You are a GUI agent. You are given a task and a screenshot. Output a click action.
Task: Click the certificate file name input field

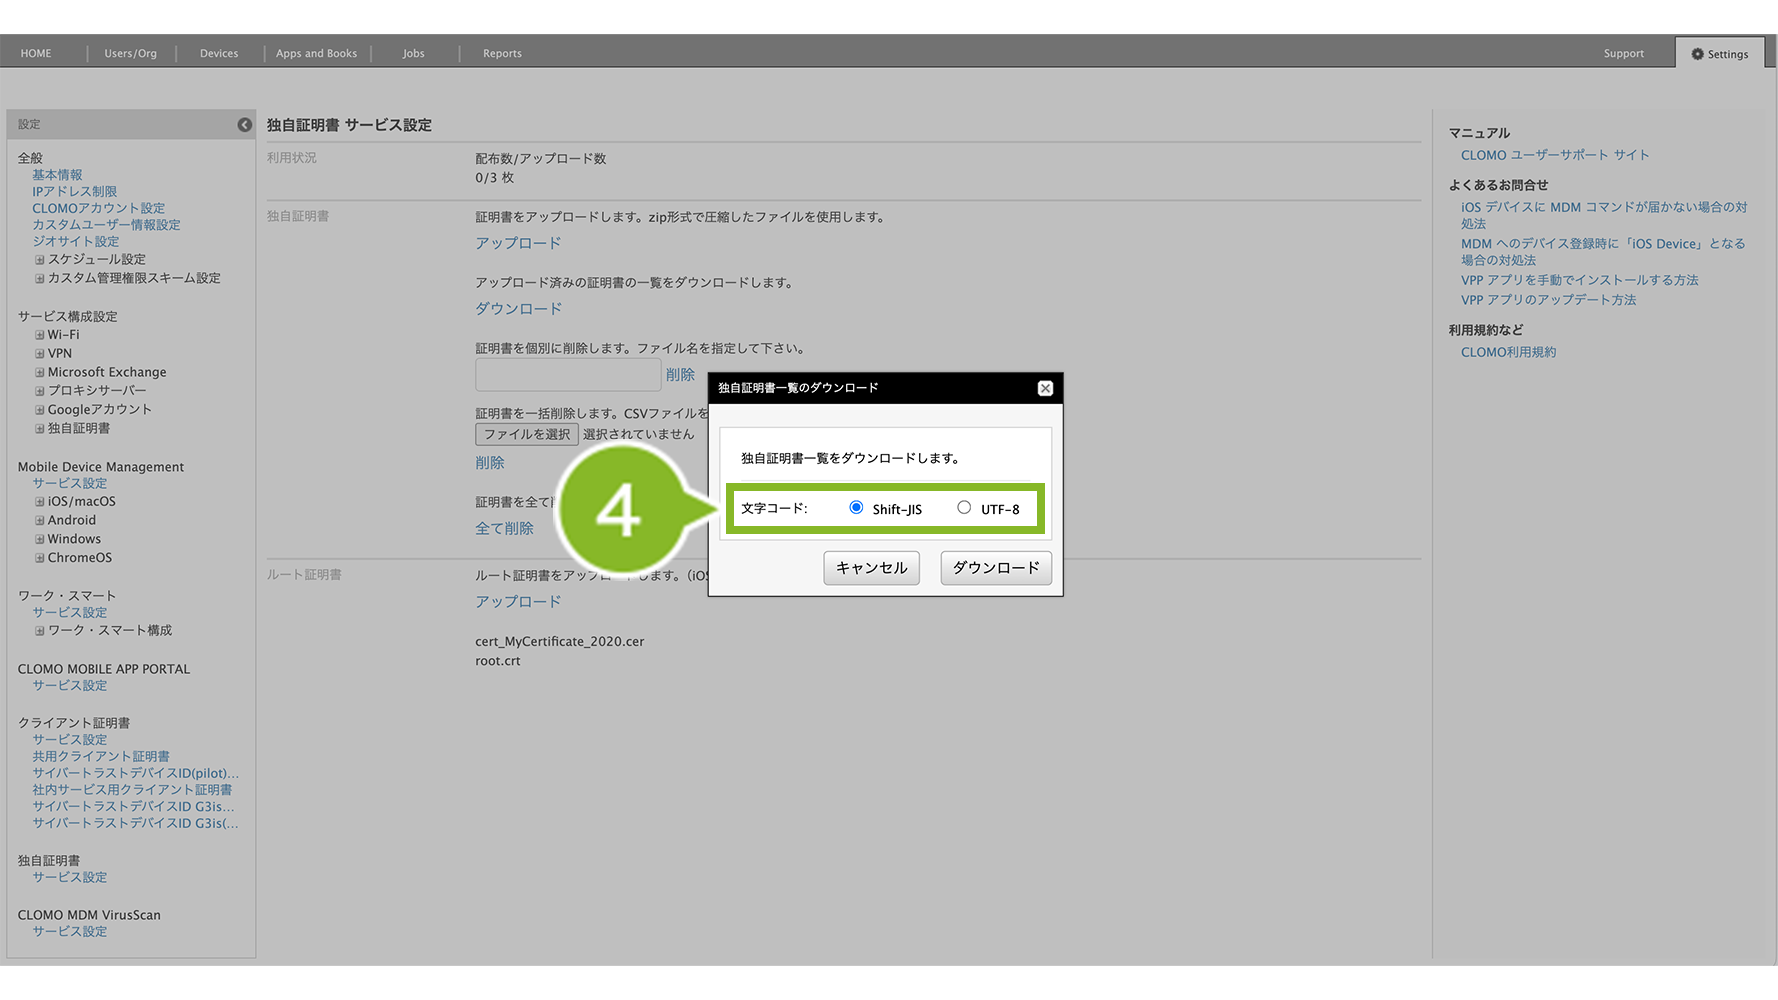(567, 375)
